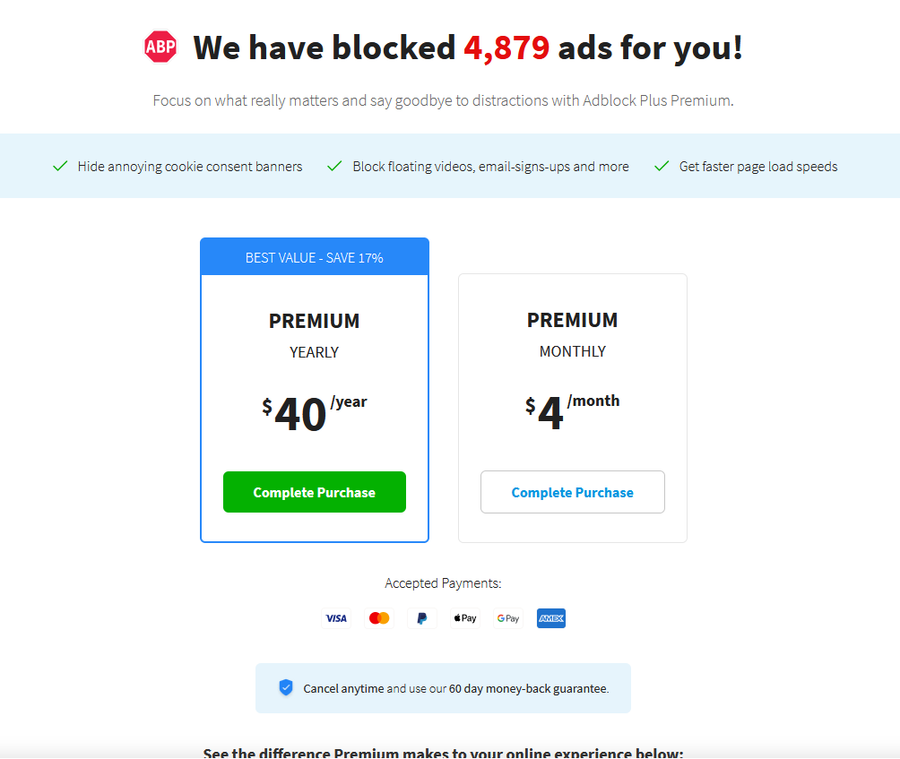Image resolution: width=900 pixels, height=759 pixels.
Task: Click the Visa payment icon
Action: (336, 618)
